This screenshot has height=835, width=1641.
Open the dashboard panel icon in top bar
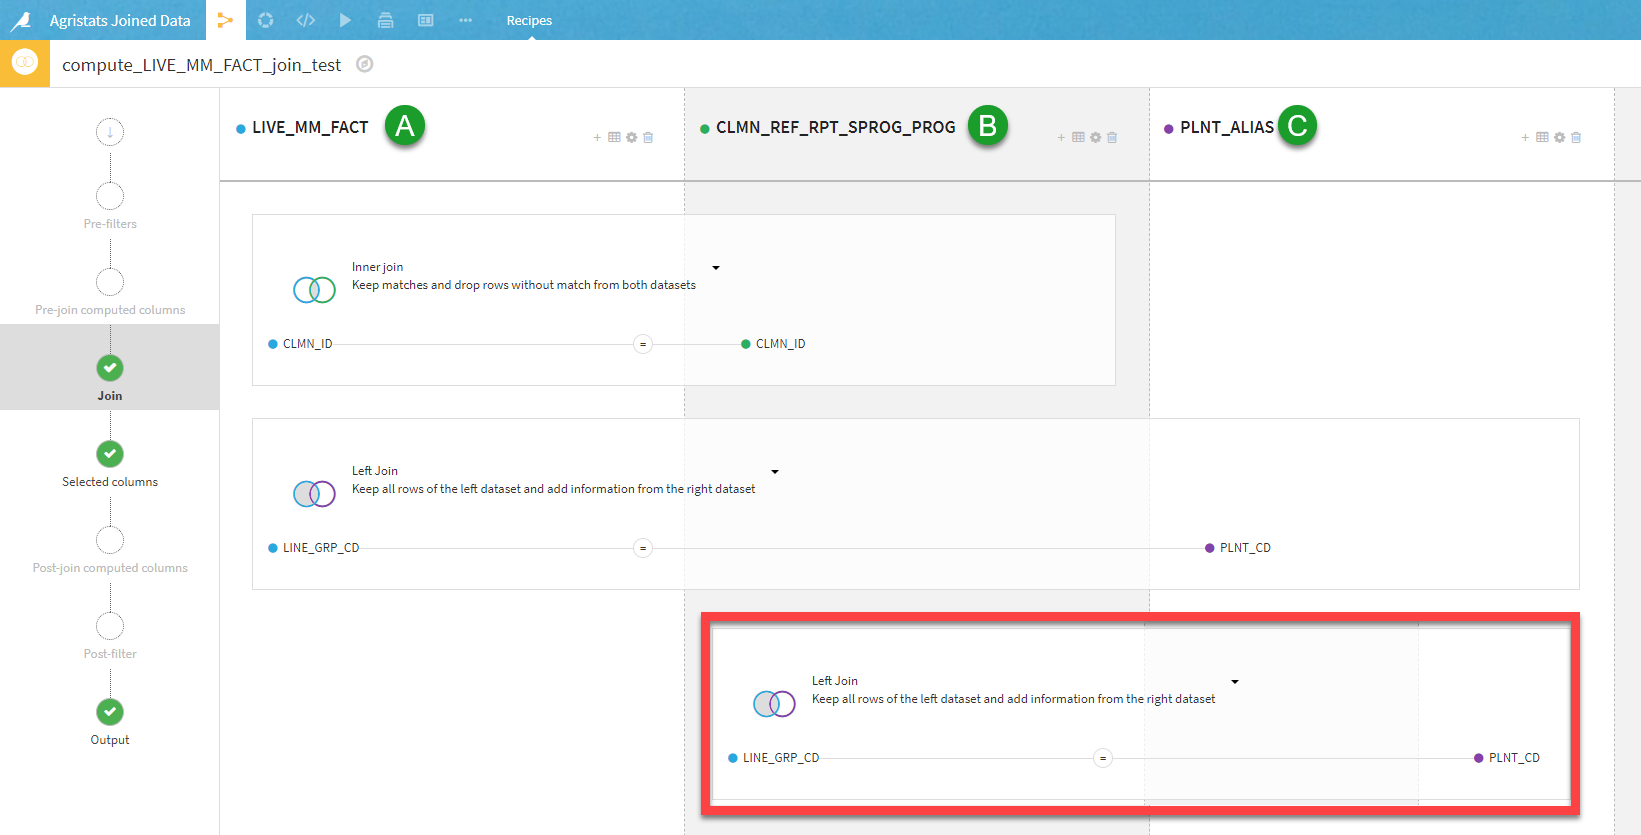(x=425, y=20)
